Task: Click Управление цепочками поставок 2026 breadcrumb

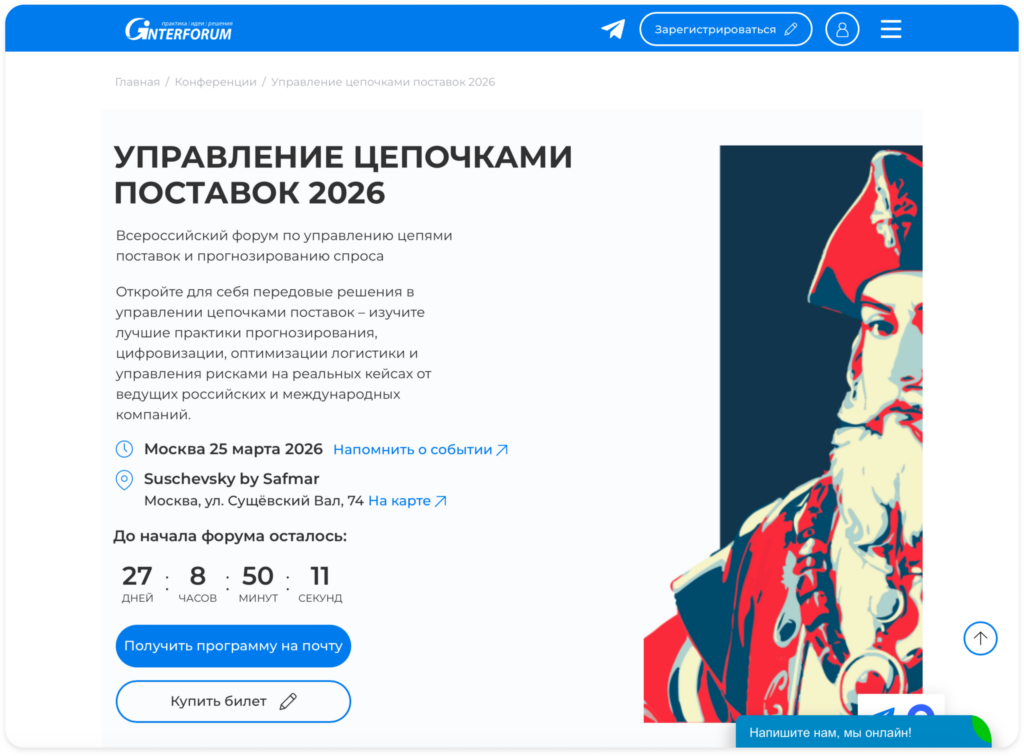Action: pyautogui.click(x=383, y=82)
